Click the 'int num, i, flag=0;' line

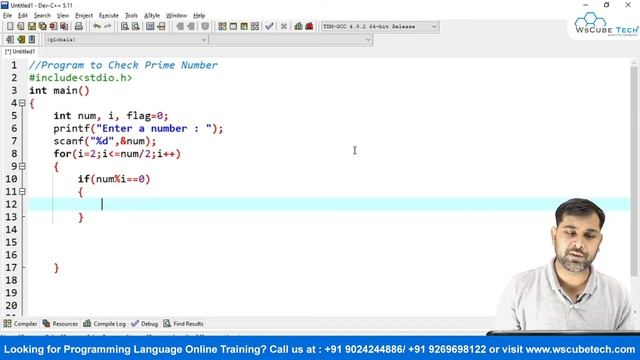click(x=111, y=116)
